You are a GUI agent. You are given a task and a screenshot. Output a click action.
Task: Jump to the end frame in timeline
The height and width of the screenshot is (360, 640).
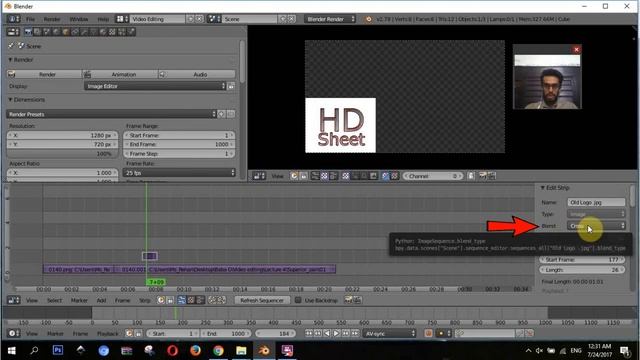[x=355, y=333]
